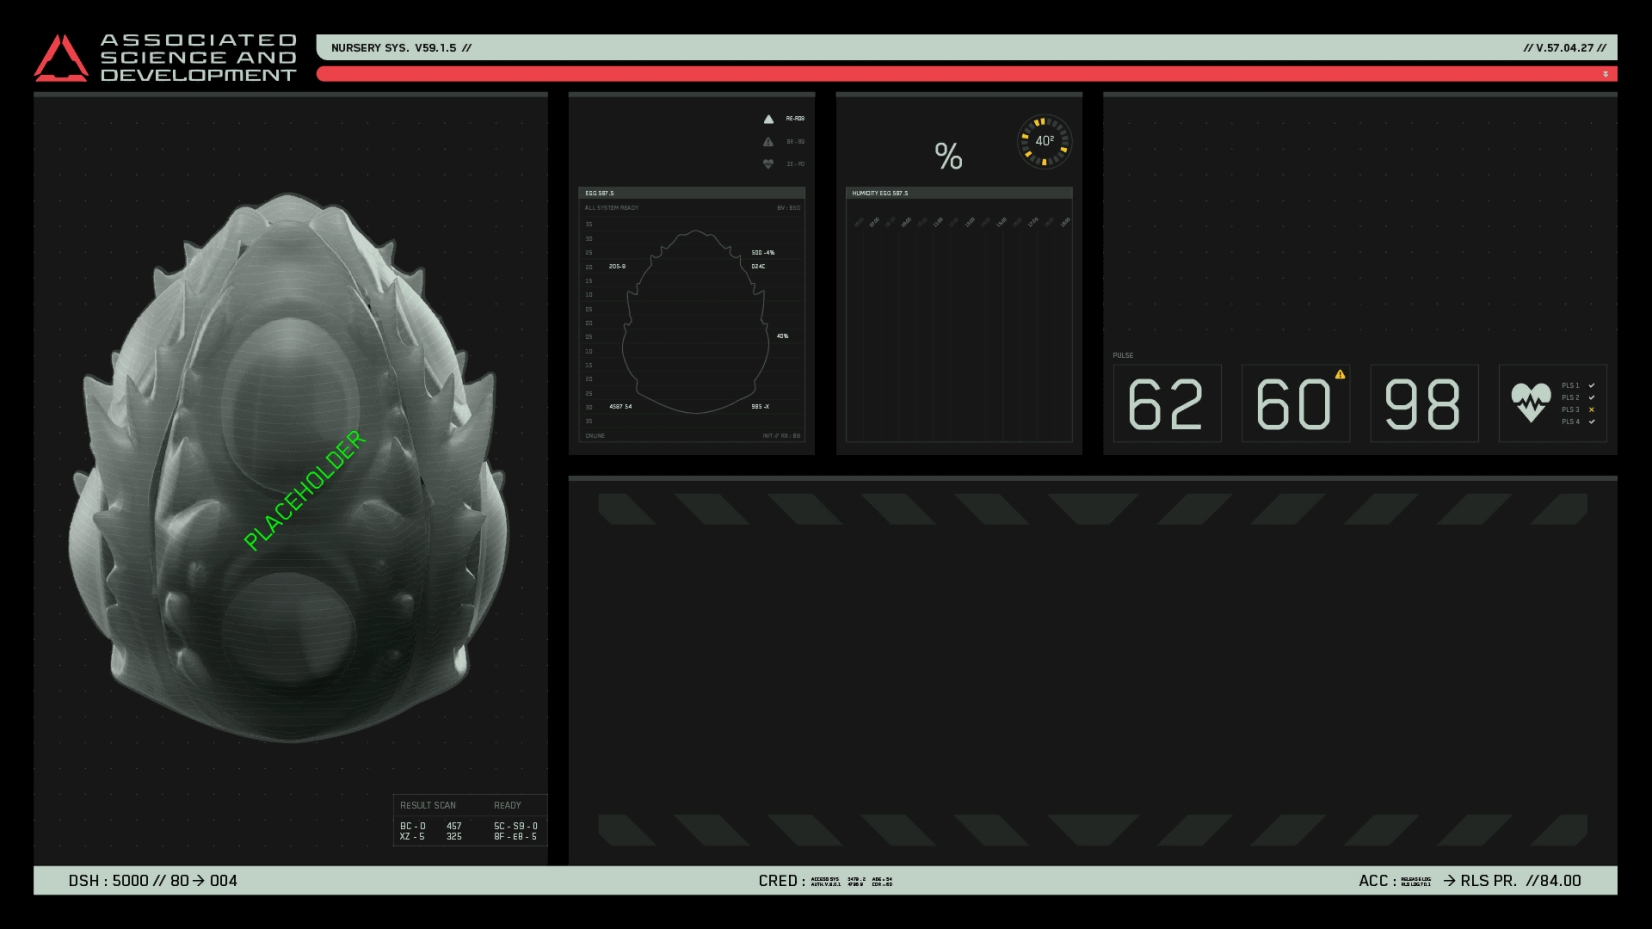The width and height of the screenshot is (1652, 929).
Task: Click the solid triangle RE-R08 icon
Action: (768, 119)
